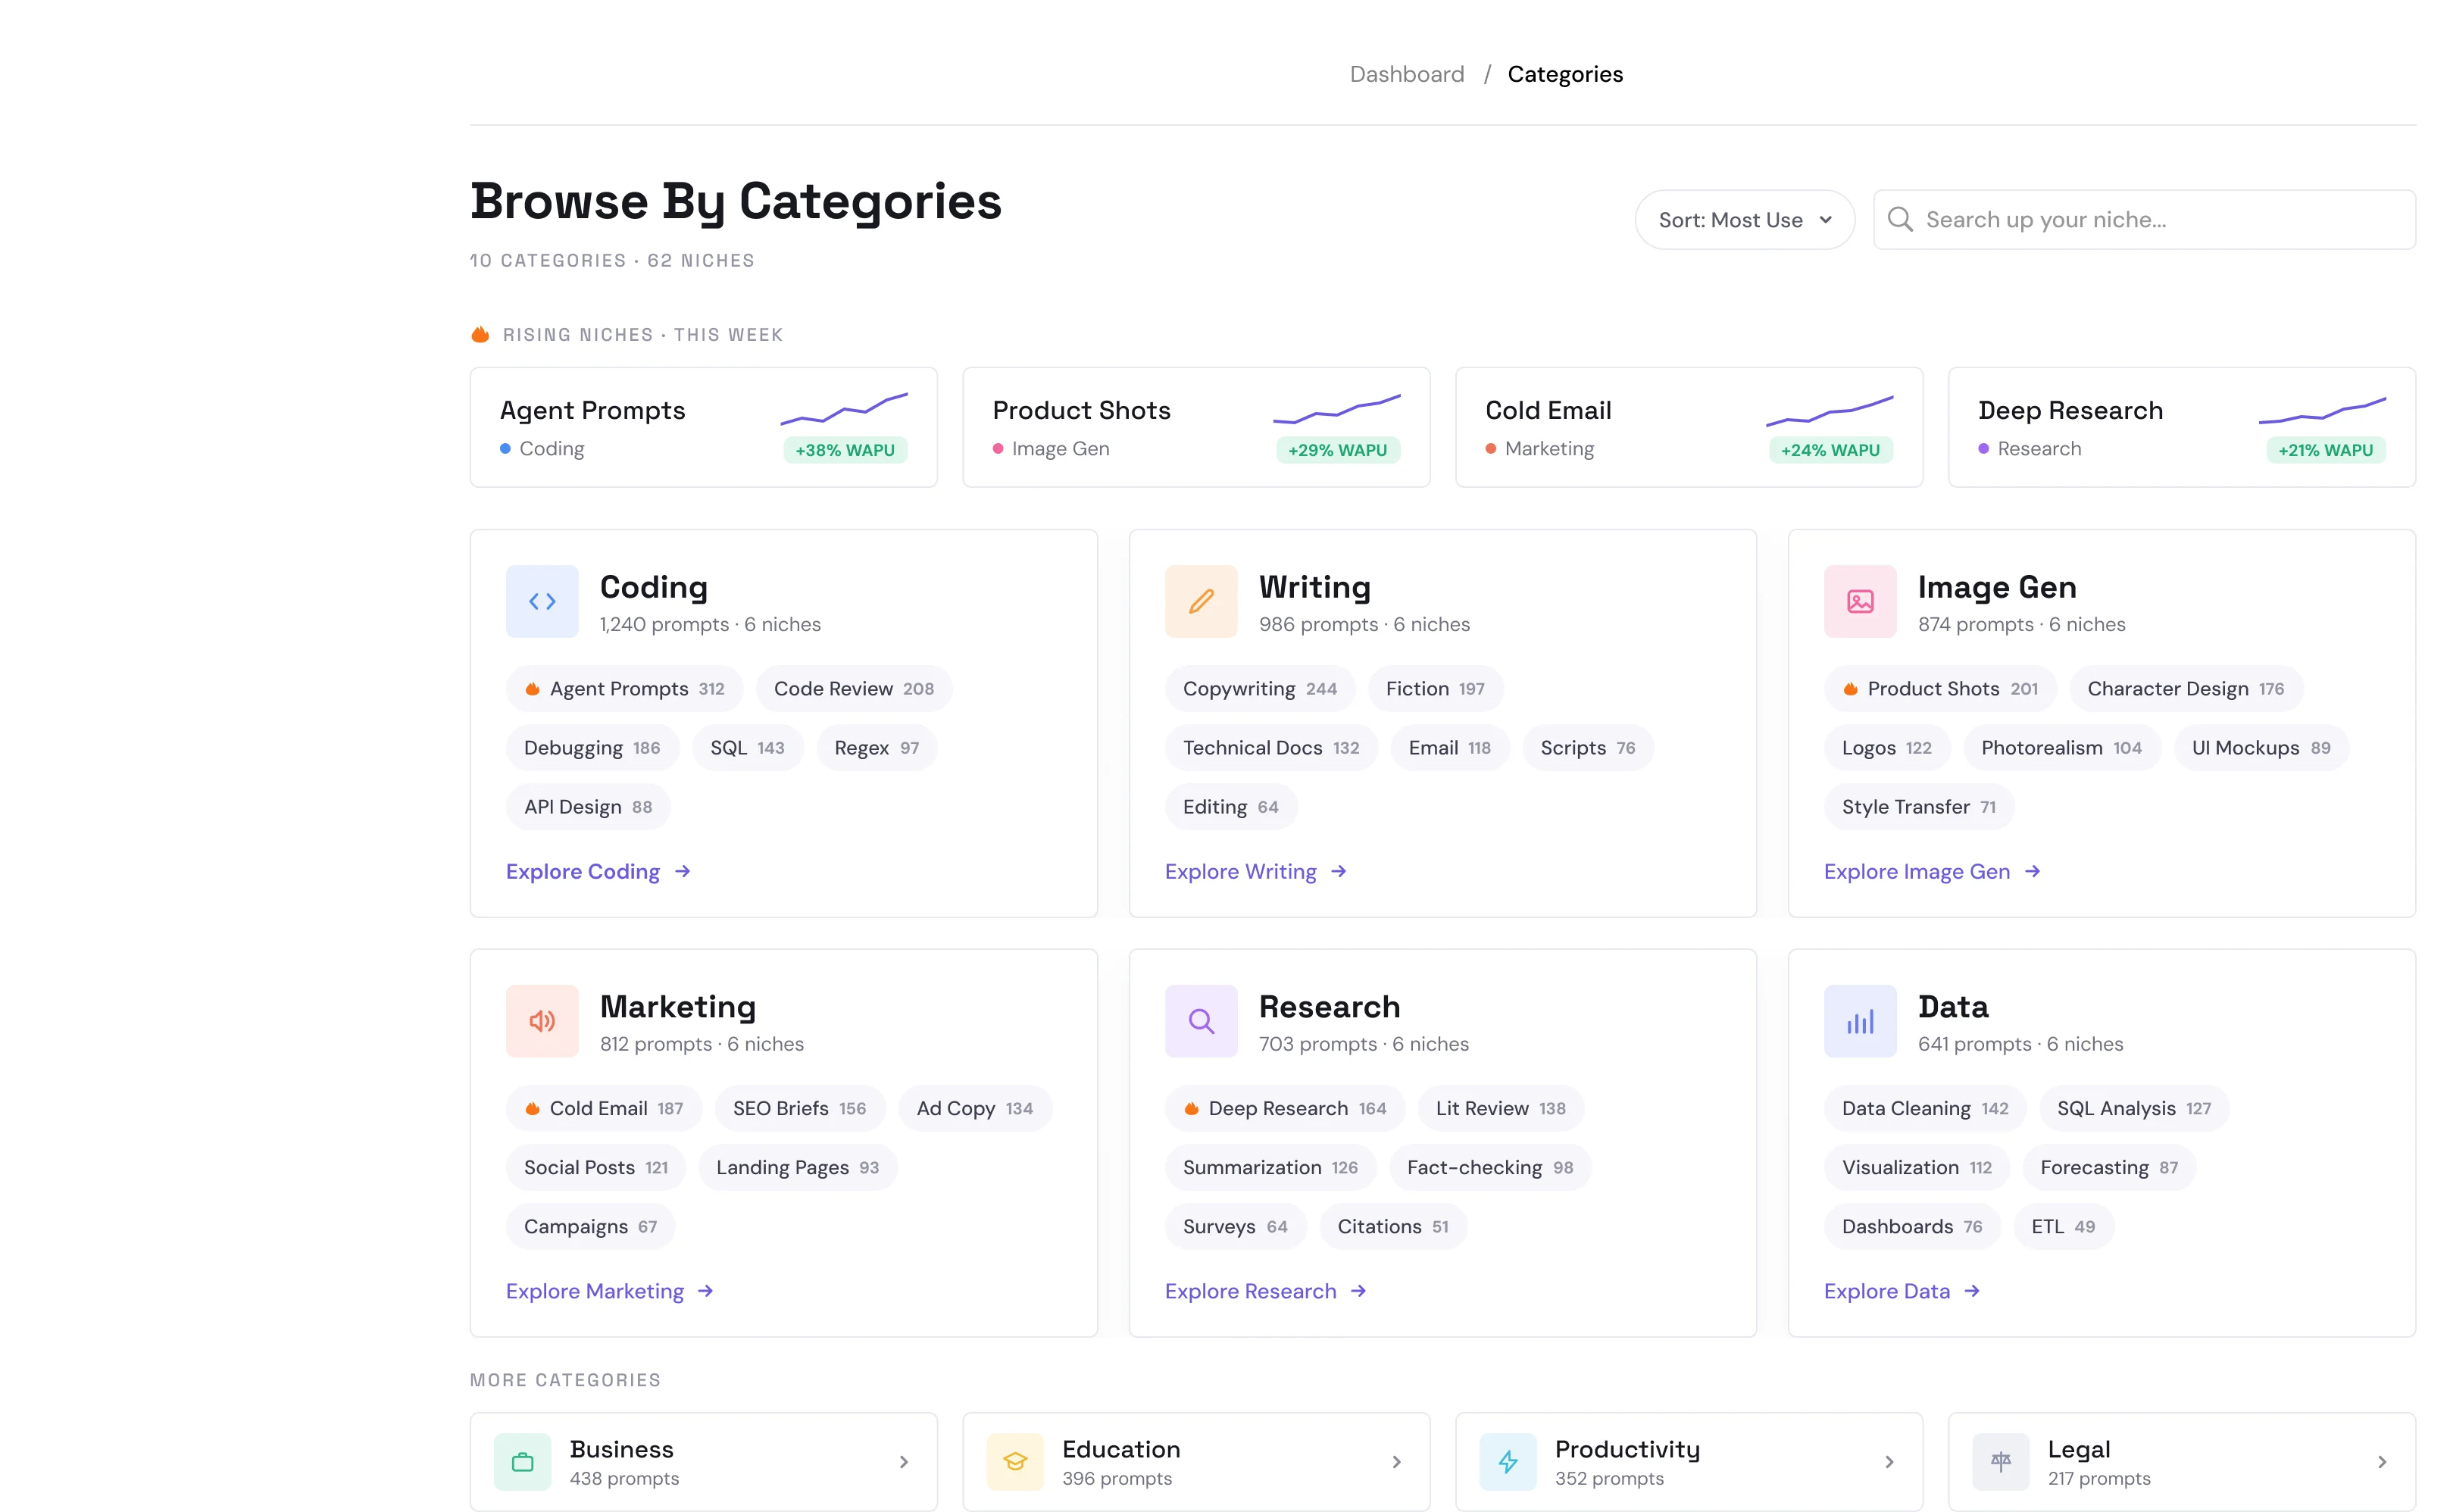Focus the Search up your niche field
This screenshot has width=2450, height=1512.
[2144, 220]
